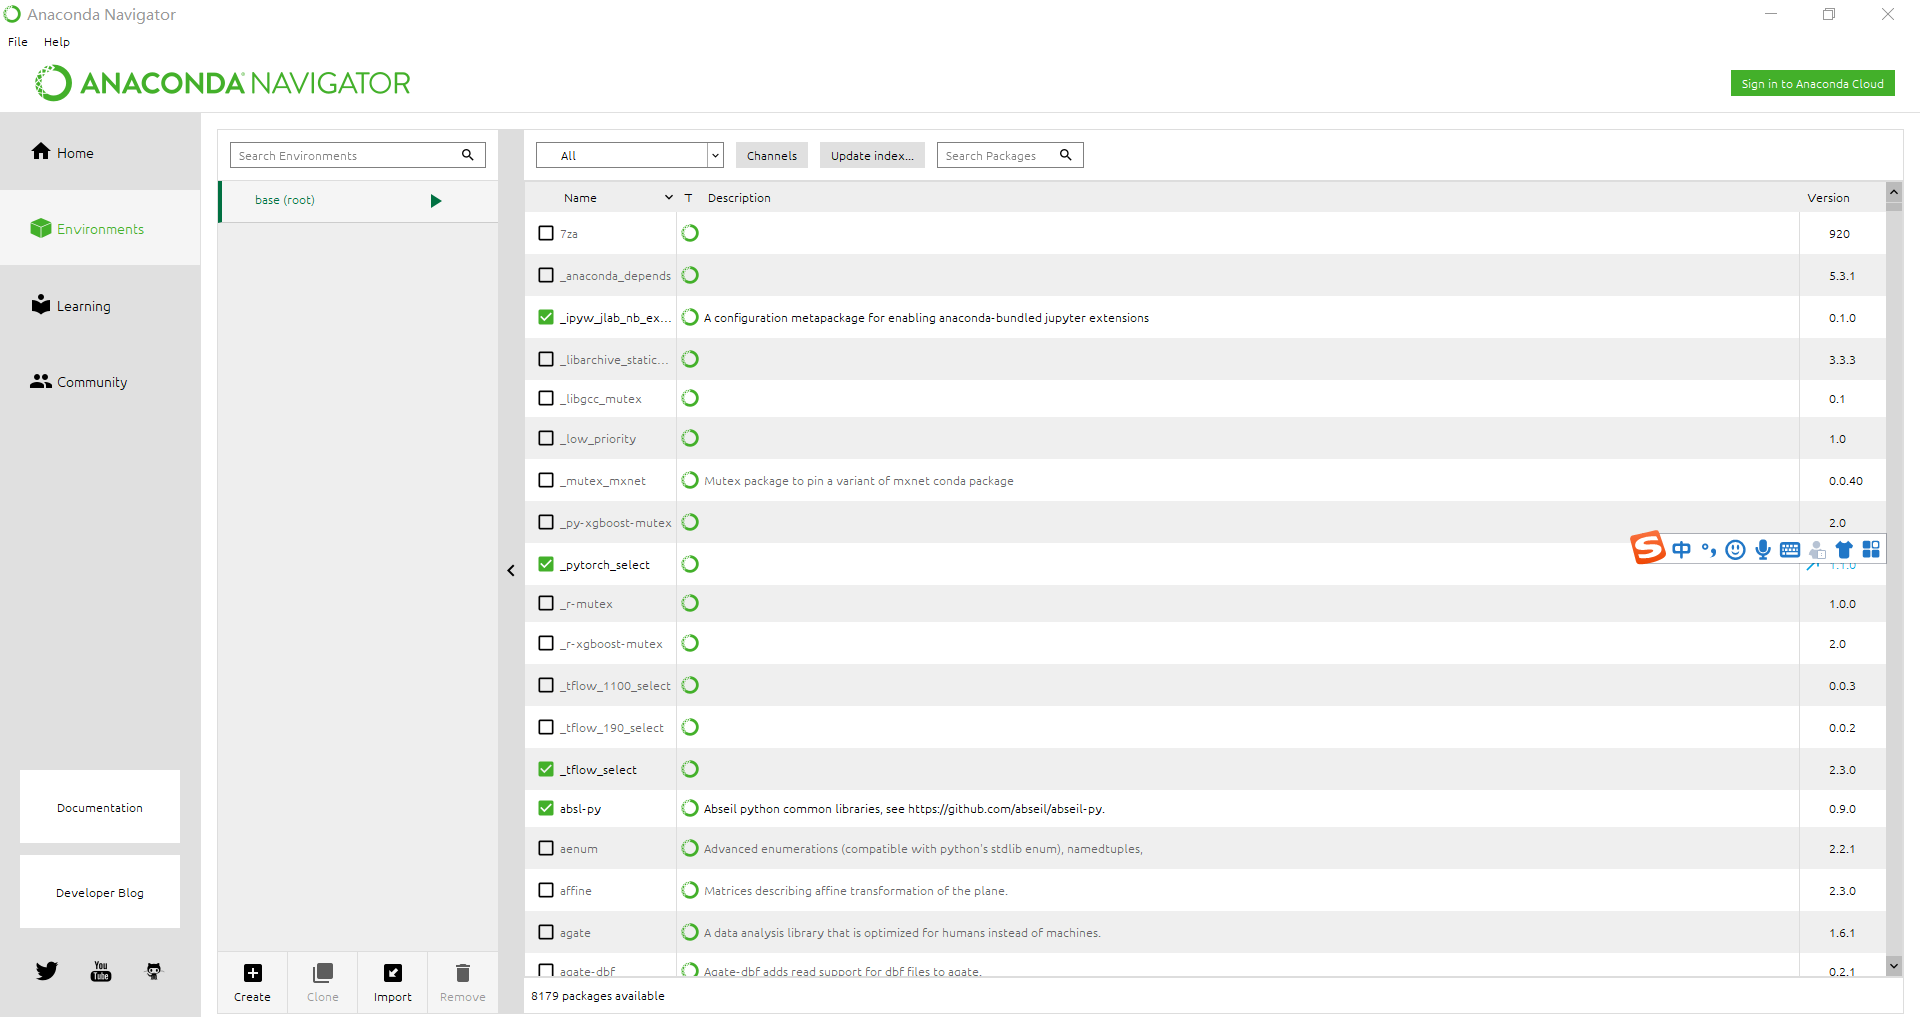Run base (root) environment play arrow

[x=436, y=201]
